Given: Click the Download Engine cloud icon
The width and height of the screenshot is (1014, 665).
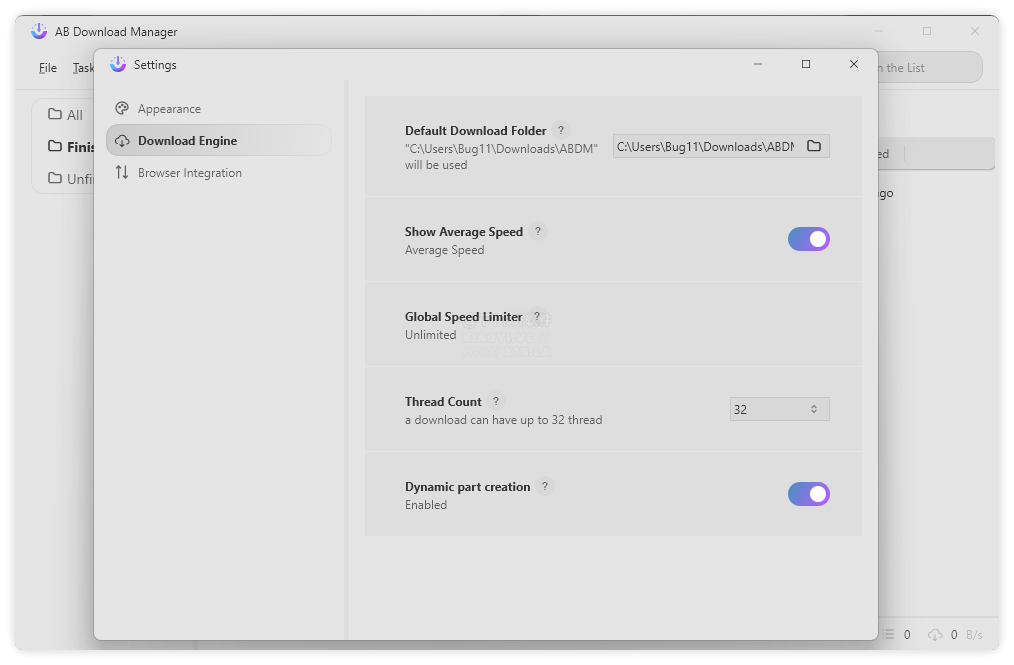Looking at the screenshot, I should point(122,141).
